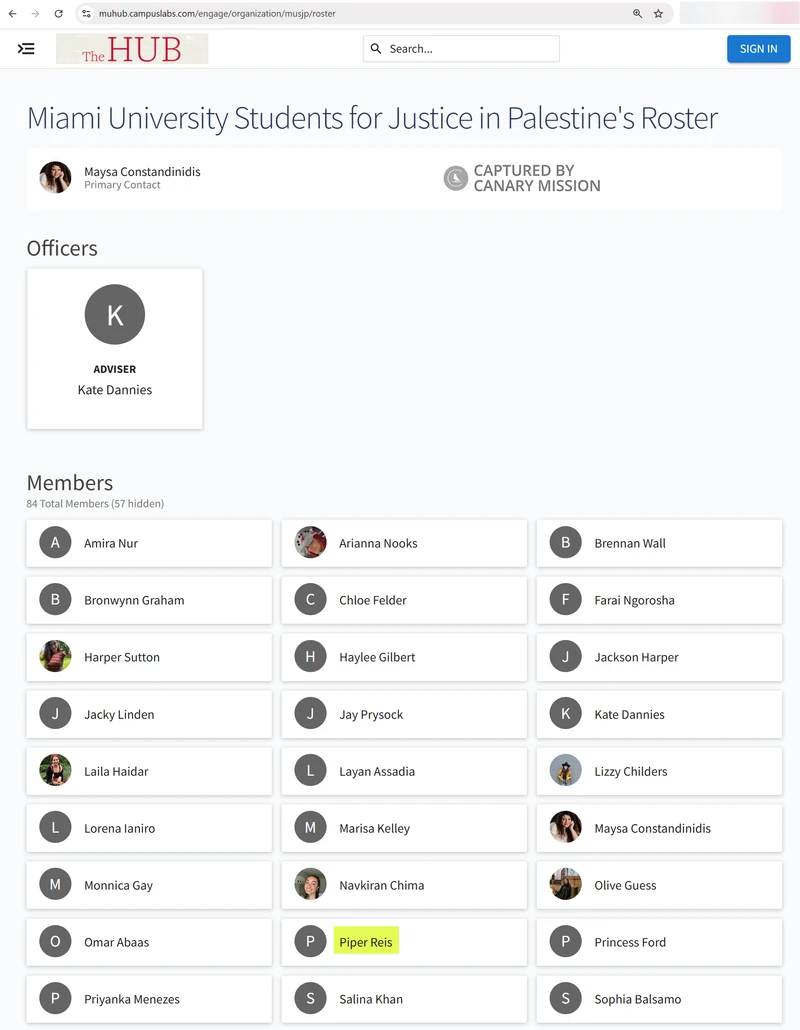
Task: Click Harper Sutton's profile photo
Action: click(x=55, y=657)
